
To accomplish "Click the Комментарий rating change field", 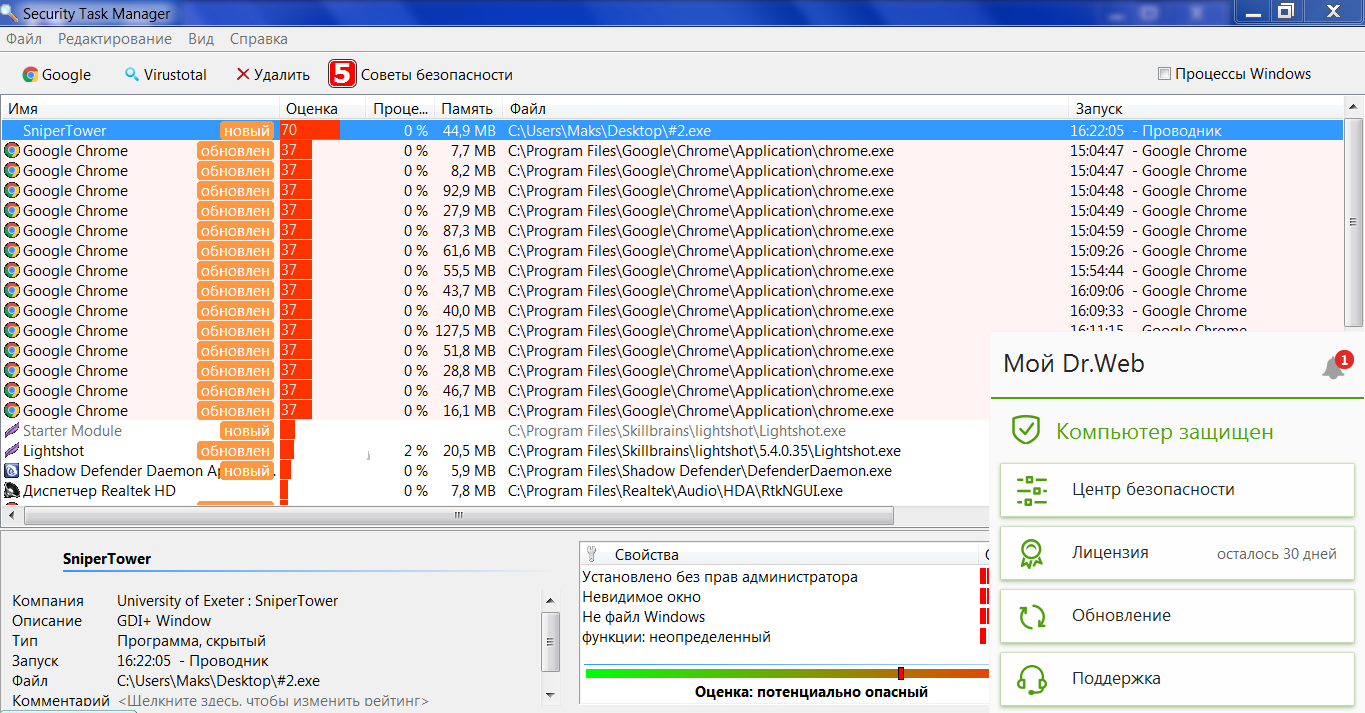I will point(273,701).
